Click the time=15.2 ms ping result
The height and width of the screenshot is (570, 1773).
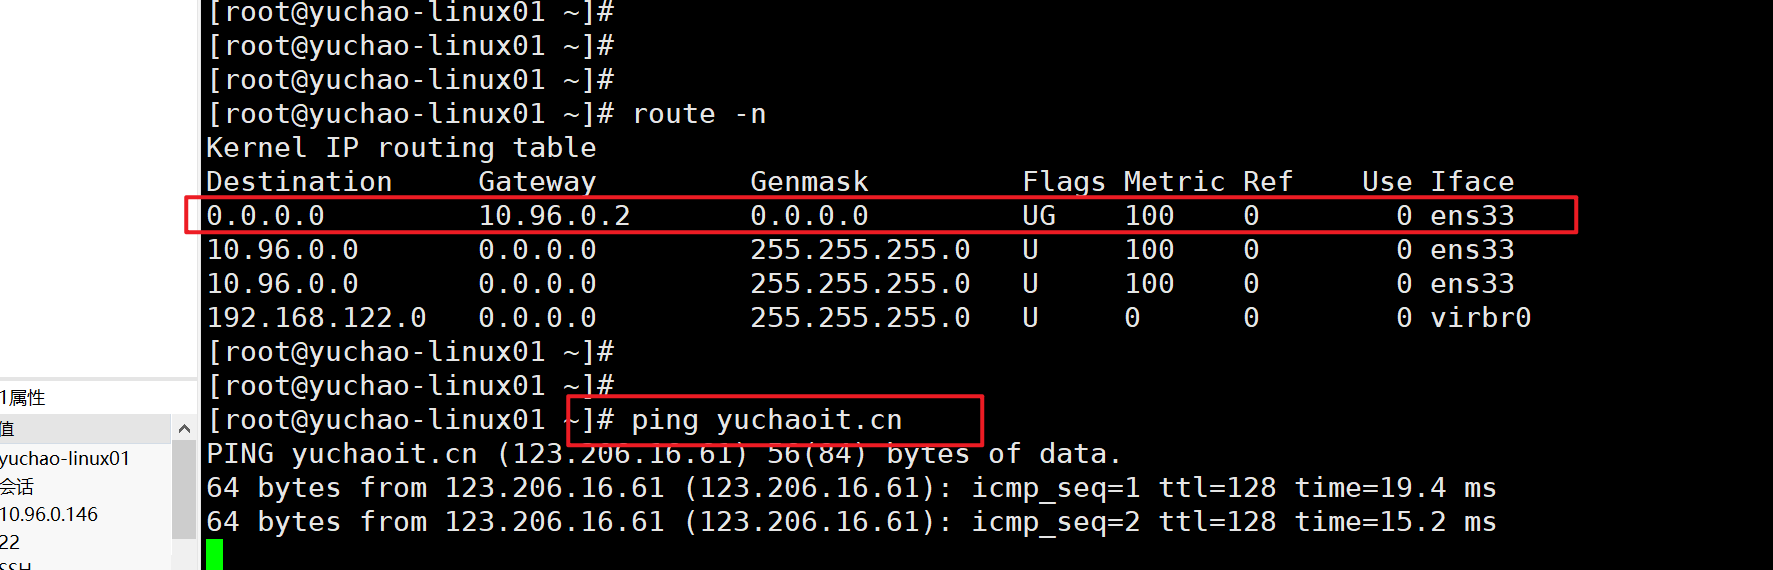pyautogui.click(x=1395, y=522)
